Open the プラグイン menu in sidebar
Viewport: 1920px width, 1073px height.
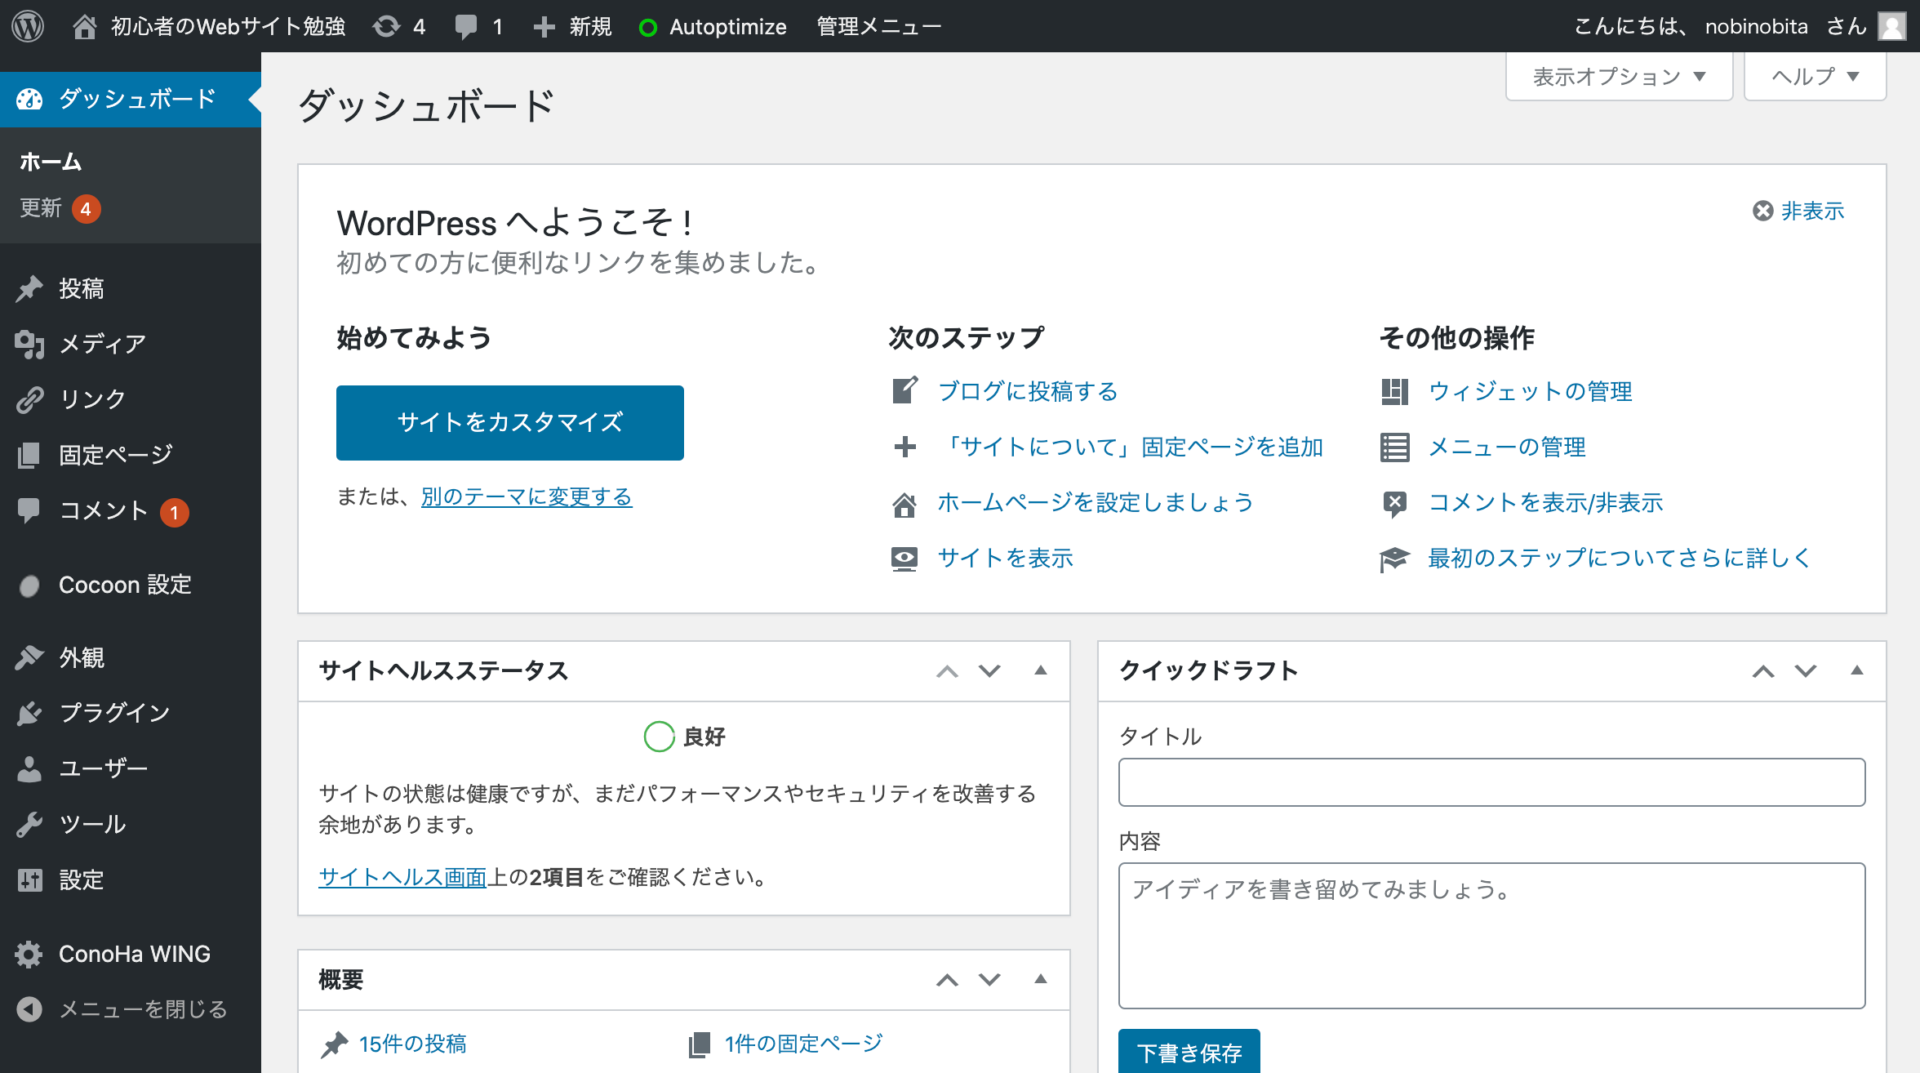114,712
